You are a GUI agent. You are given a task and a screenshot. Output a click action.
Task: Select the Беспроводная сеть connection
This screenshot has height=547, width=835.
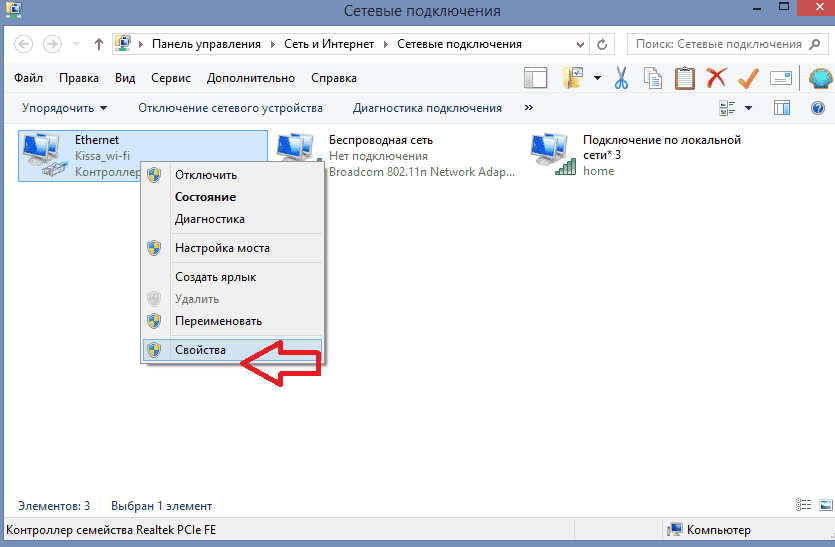(x=397, y=156)
